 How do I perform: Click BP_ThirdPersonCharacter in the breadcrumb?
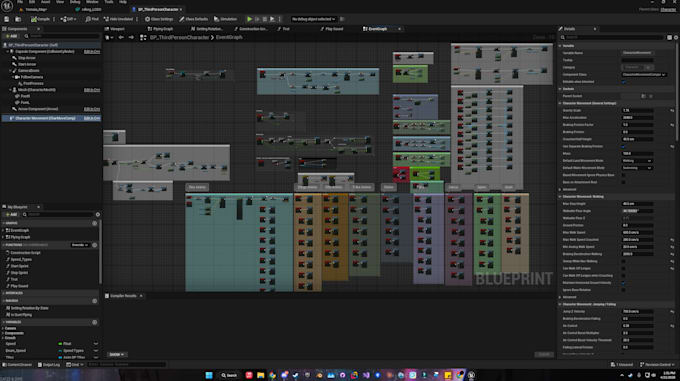179,38
